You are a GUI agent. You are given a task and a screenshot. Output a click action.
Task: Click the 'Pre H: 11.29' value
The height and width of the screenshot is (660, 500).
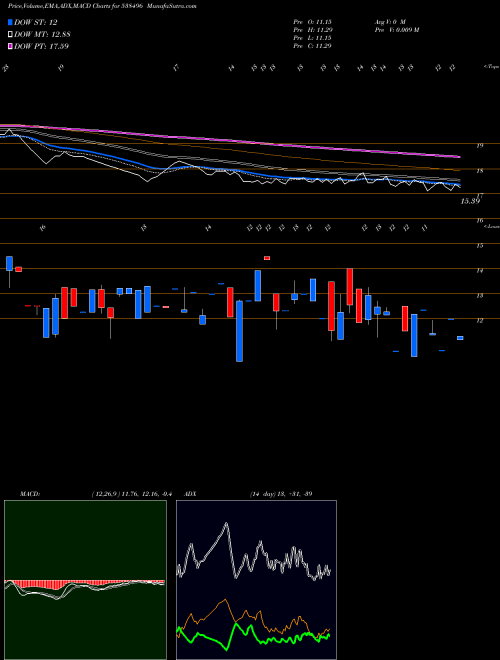[312, 30]
